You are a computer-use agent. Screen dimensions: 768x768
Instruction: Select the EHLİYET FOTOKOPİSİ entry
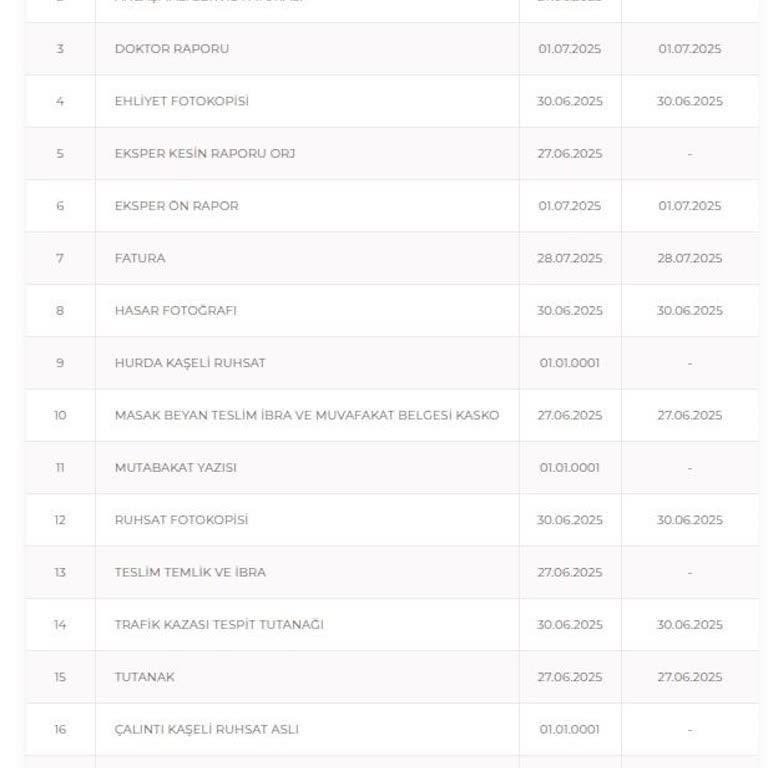pos(181,101)
